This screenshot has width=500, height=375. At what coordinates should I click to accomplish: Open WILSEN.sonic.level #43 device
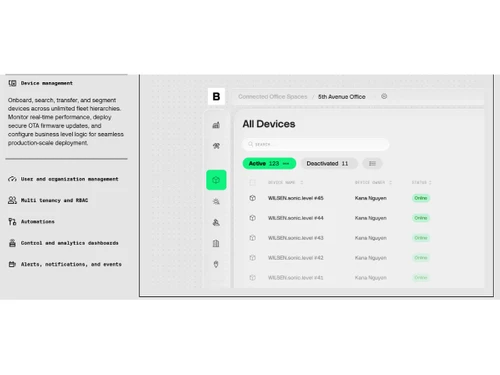click(296, 238)
